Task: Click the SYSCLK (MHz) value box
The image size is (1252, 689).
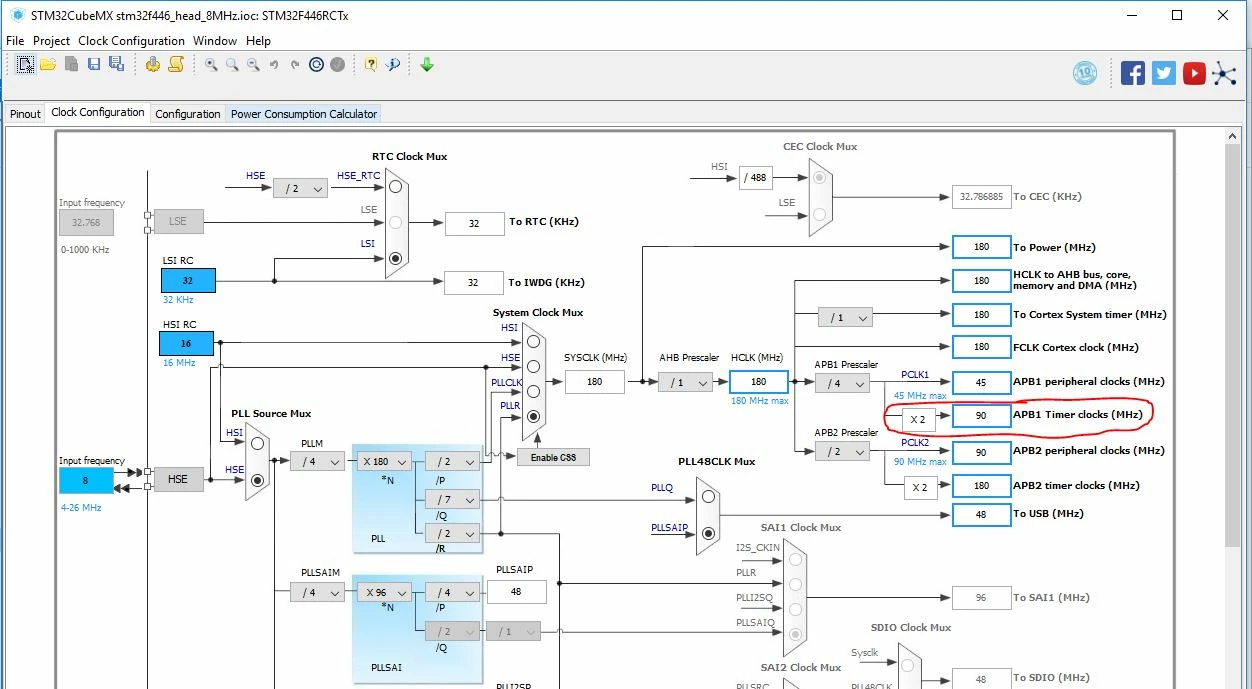Action: click(595, 381)
